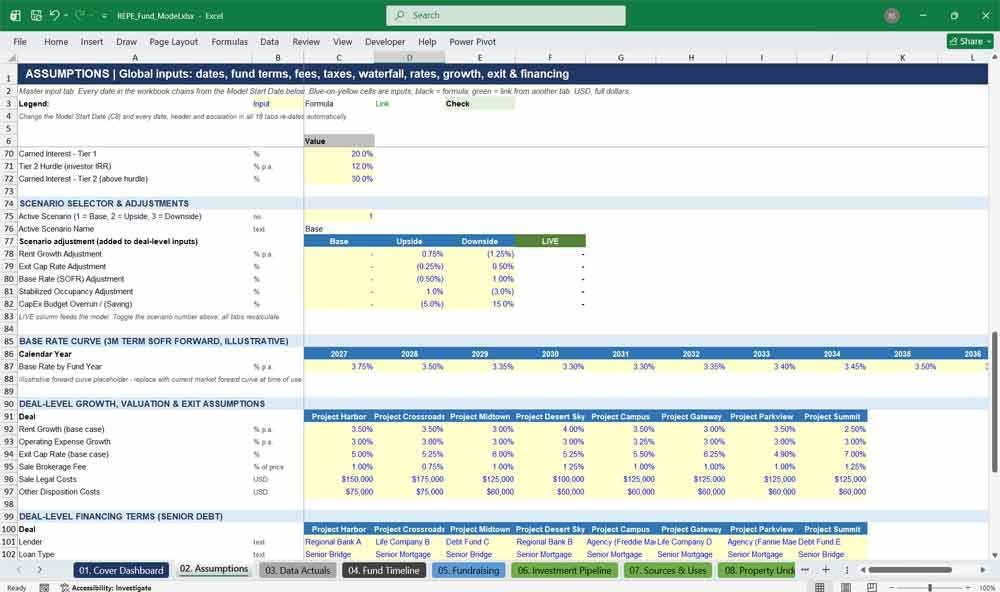Click the Redo icon
The width and height of the screenshot is (1000, 592).
pyautogui.click(x=80, y=15)
